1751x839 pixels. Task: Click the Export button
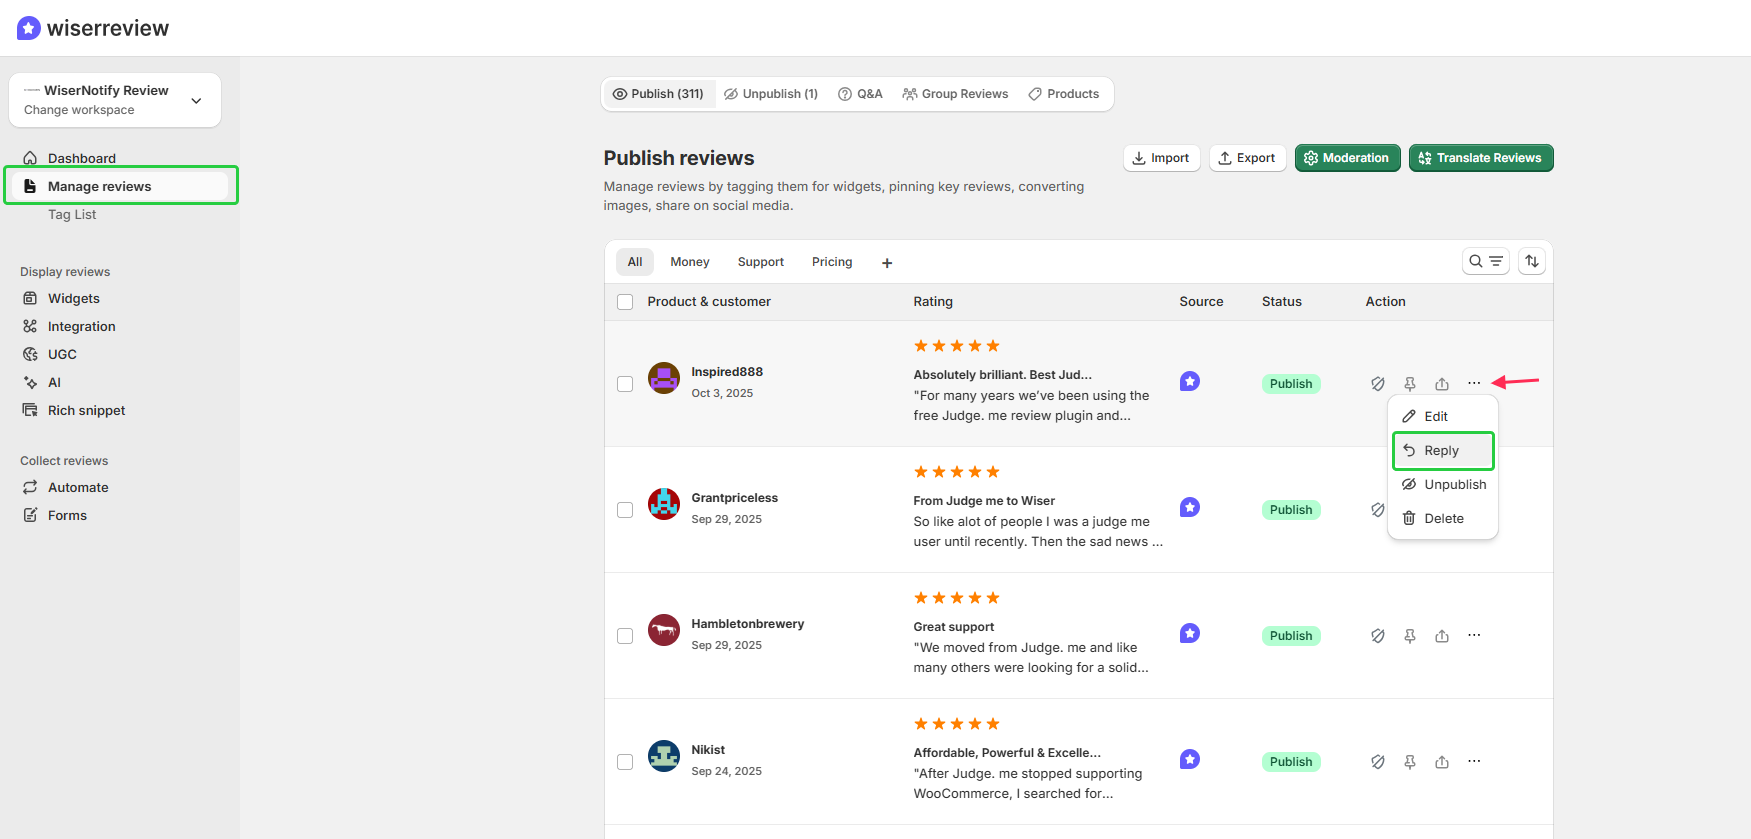point(1247,158)
